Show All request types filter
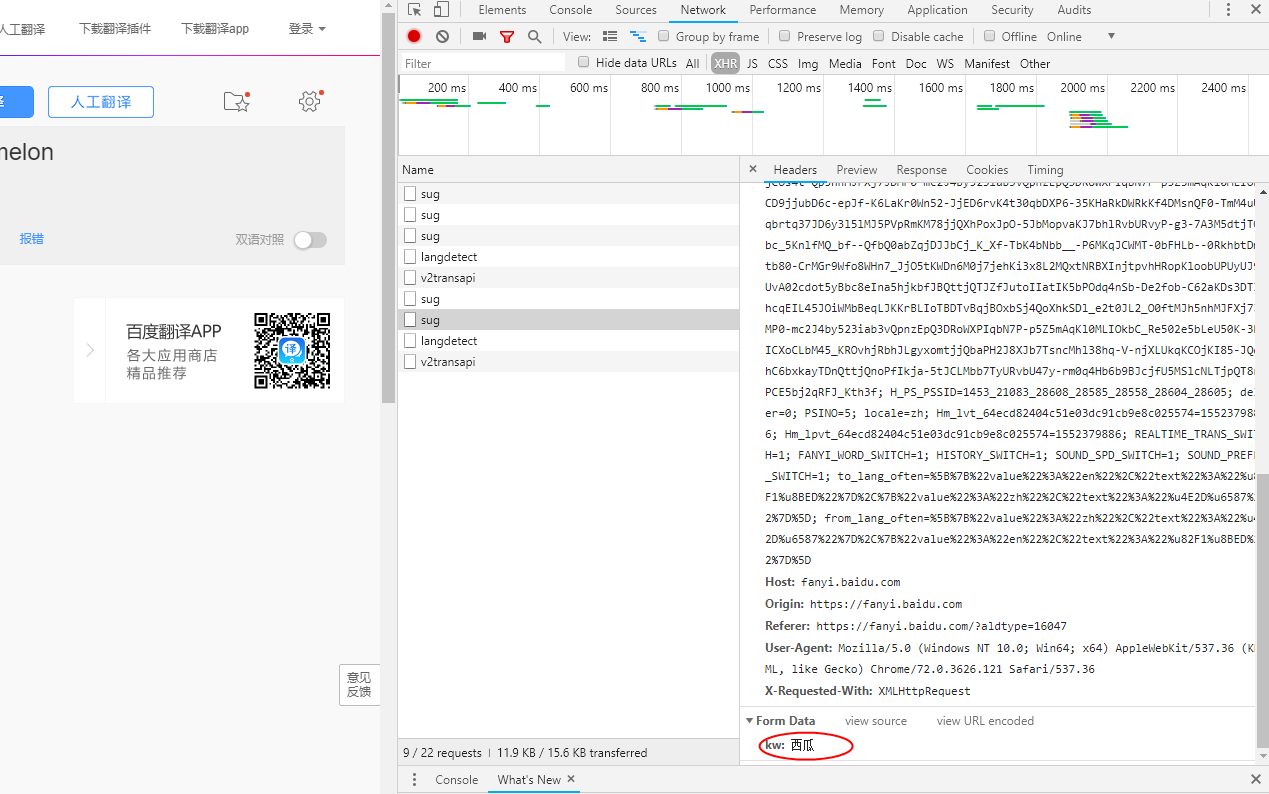Viewport: 1269px width, 794px height. point(692,63)
